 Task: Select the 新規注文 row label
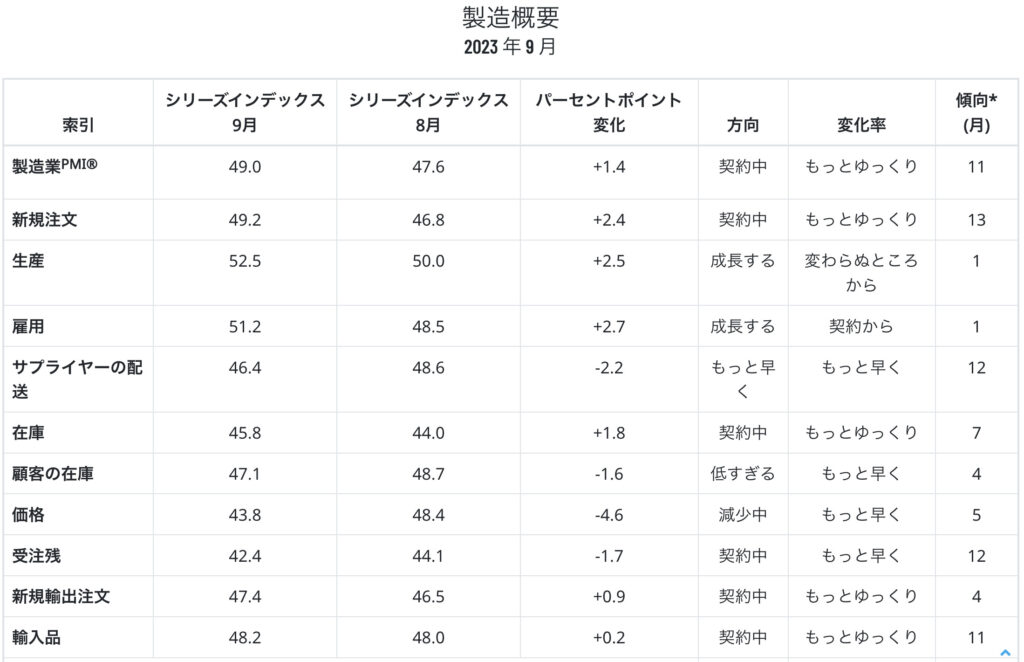(44, 220)
